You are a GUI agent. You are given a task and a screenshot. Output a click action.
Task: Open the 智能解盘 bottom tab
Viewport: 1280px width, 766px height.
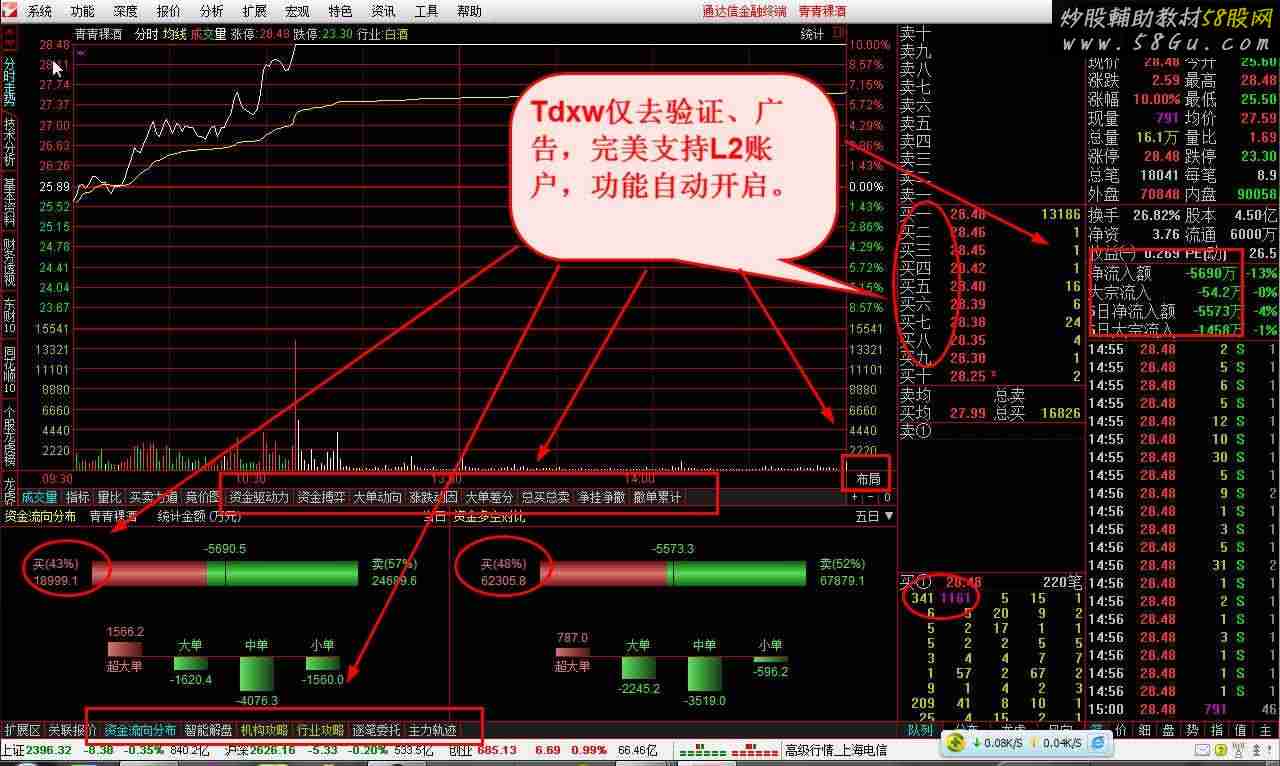(208, 730)
